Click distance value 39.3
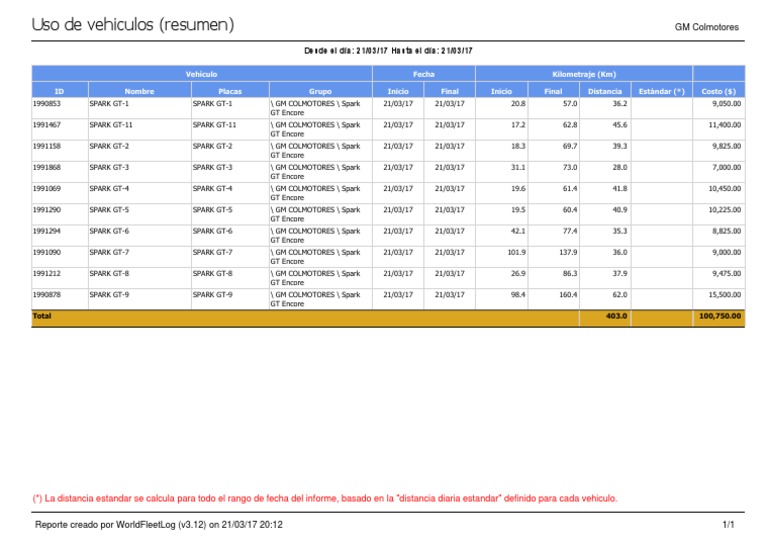The width and height of the screenshot is (768, 543). pos(620,146)
